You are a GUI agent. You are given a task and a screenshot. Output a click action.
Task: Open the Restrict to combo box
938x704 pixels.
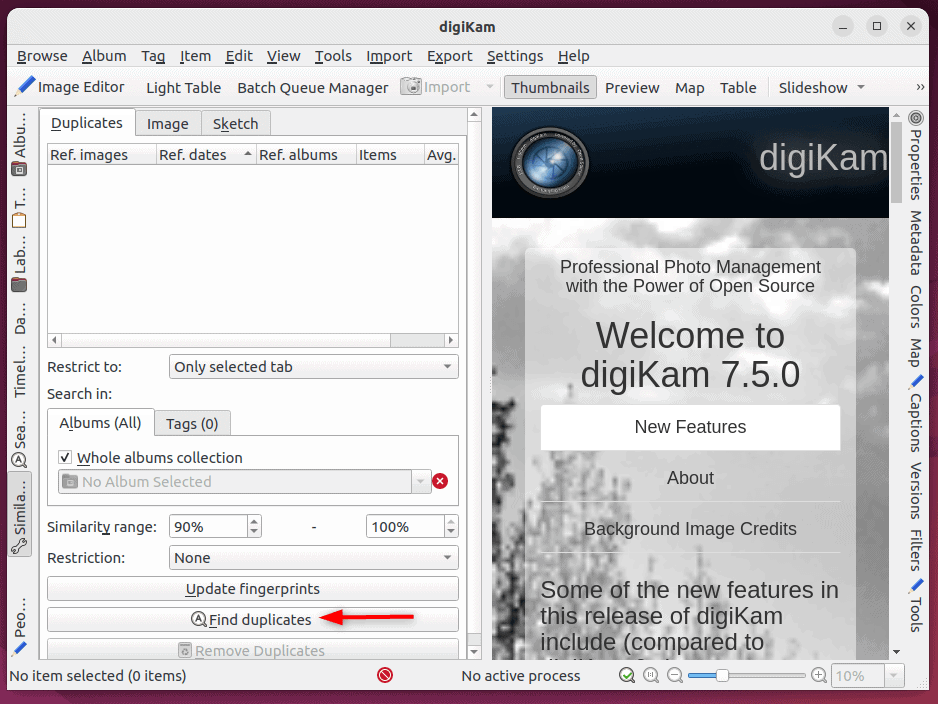pyautogui.click(x=313, y=367)
